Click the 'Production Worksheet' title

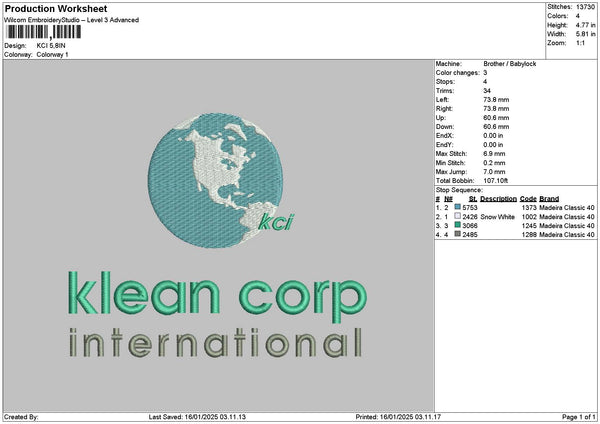click(x=56, y=8)
